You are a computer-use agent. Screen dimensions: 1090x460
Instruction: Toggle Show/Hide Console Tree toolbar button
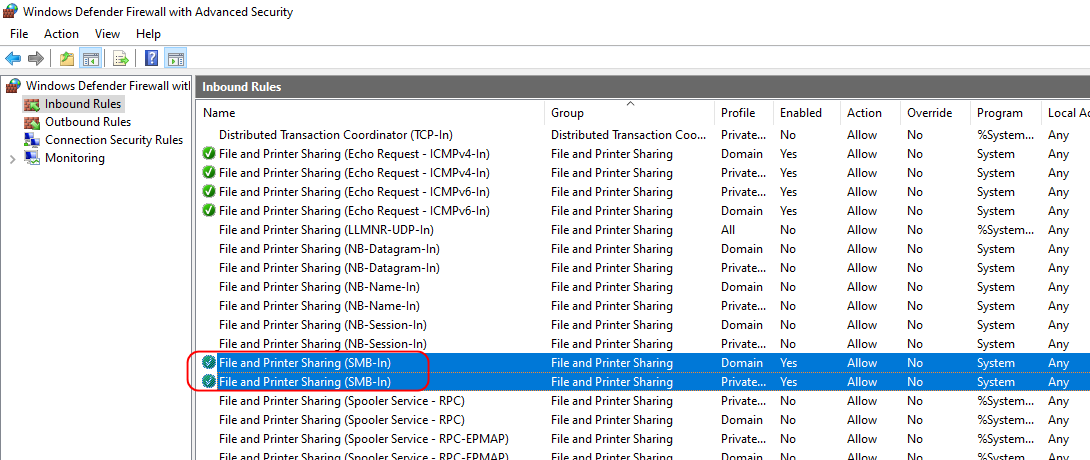point(90,59)
